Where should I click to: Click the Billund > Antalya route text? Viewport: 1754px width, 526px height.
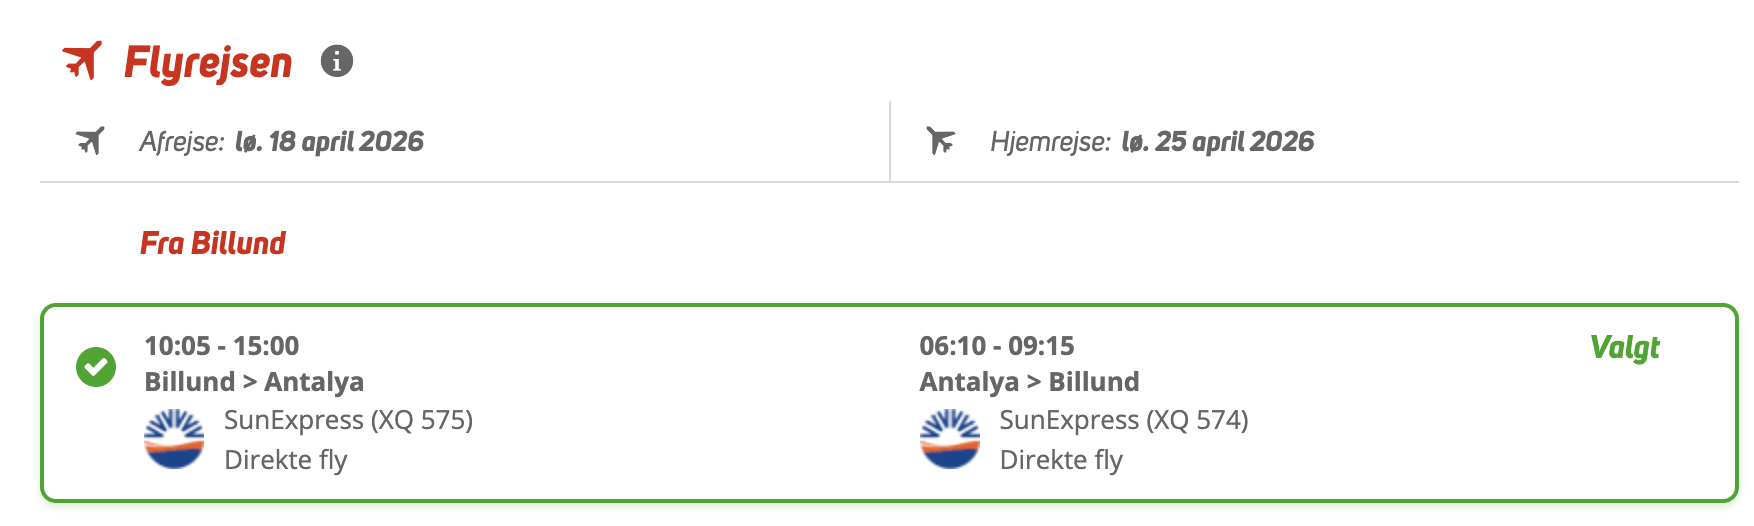pos(254,382)
